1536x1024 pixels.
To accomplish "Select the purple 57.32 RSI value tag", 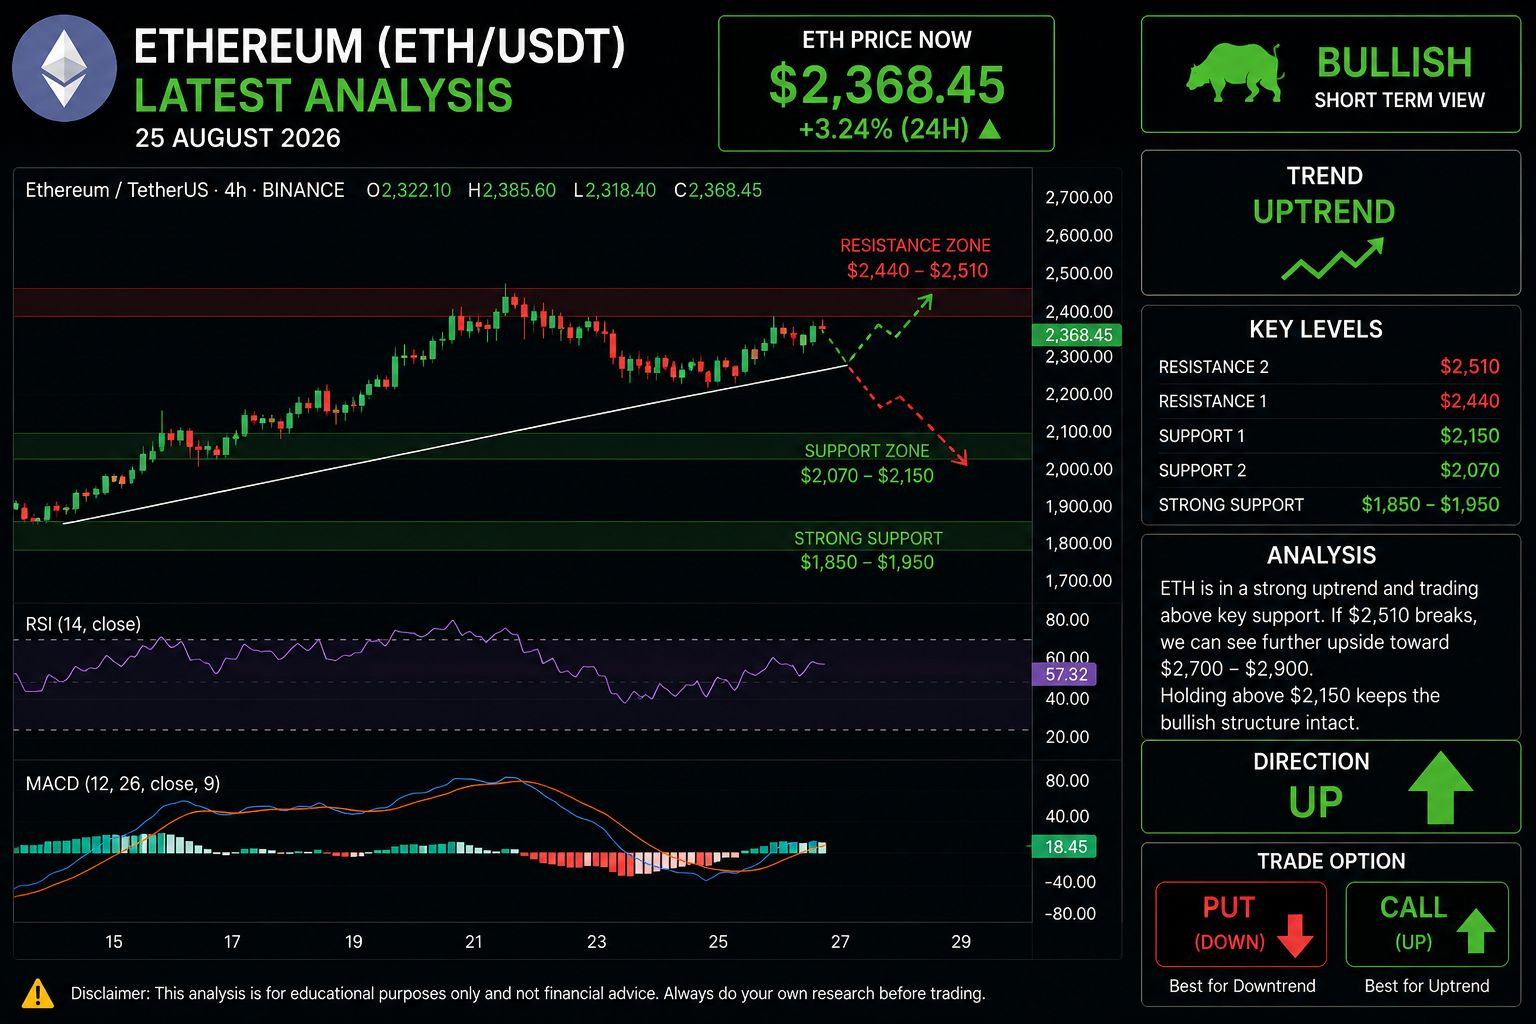I will [x=1065, y=674].
